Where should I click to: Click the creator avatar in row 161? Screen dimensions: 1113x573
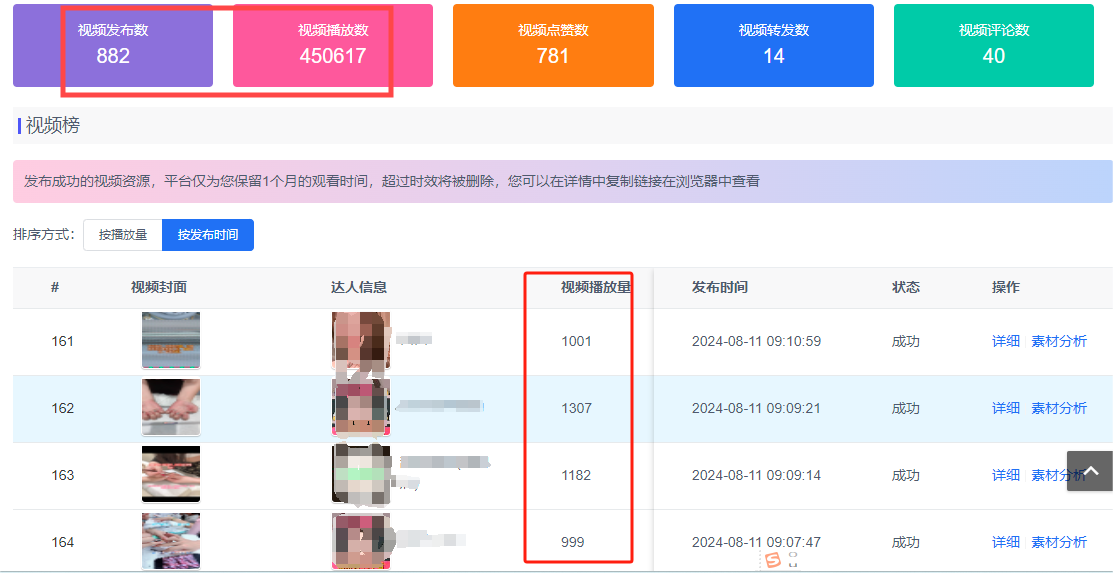(x=360, y=341)
